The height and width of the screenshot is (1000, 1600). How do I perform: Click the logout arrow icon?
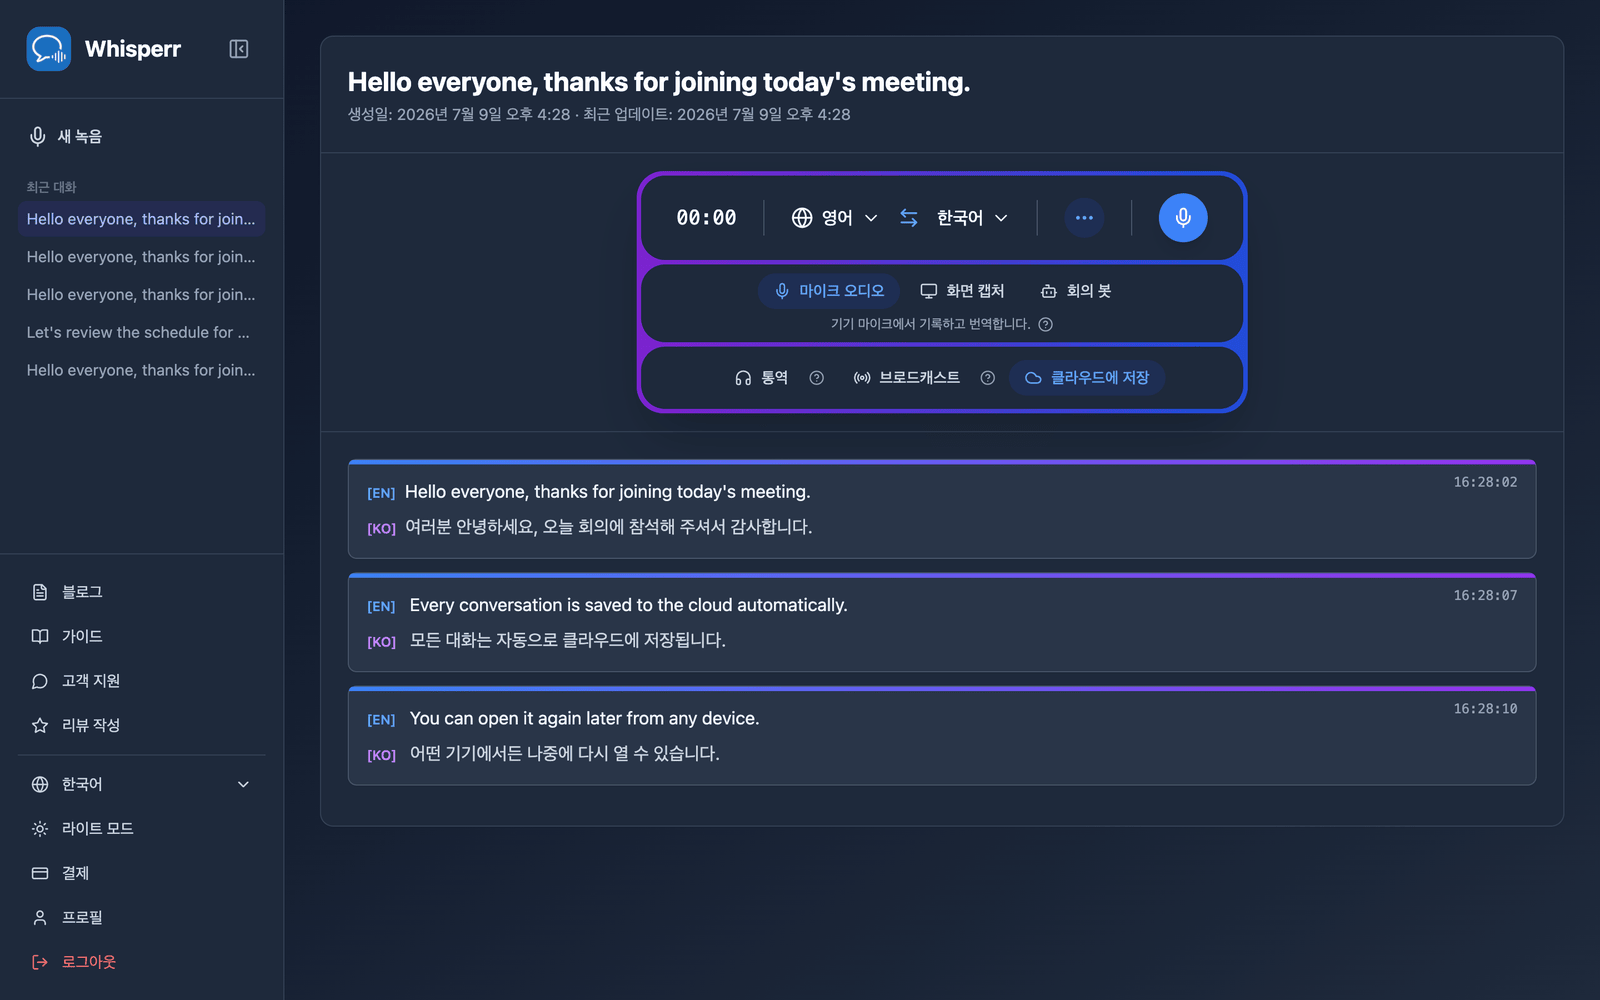(x=40, y=962)
